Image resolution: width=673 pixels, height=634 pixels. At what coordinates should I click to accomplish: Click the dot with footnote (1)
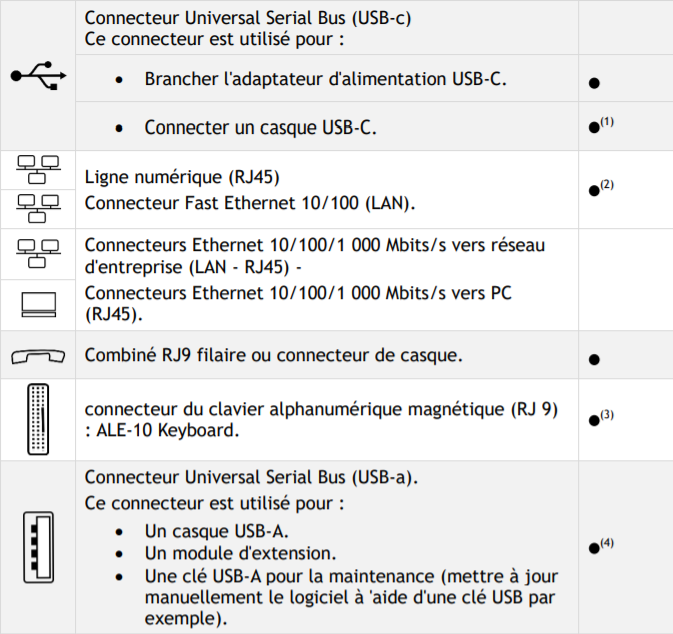[594, 127]
